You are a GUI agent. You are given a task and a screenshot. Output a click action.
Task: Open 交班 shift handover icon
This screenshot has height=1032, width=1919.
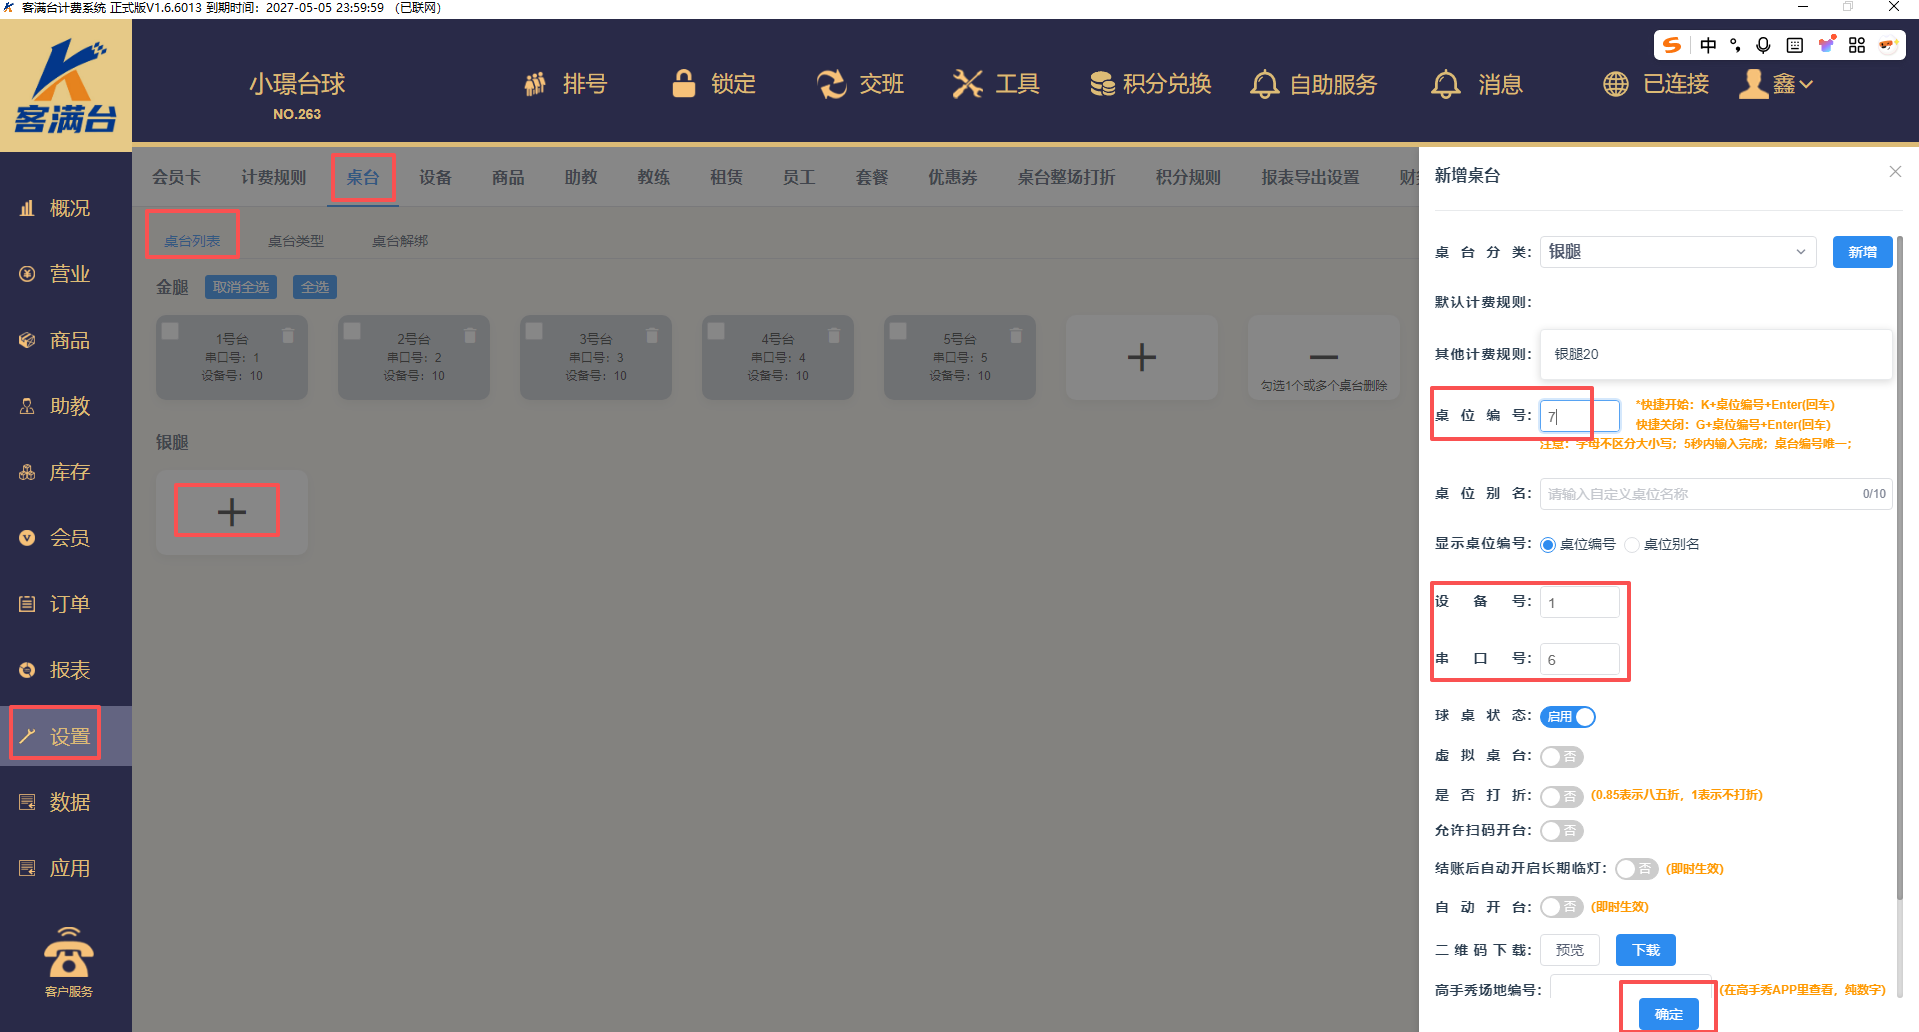click(831, 84)
